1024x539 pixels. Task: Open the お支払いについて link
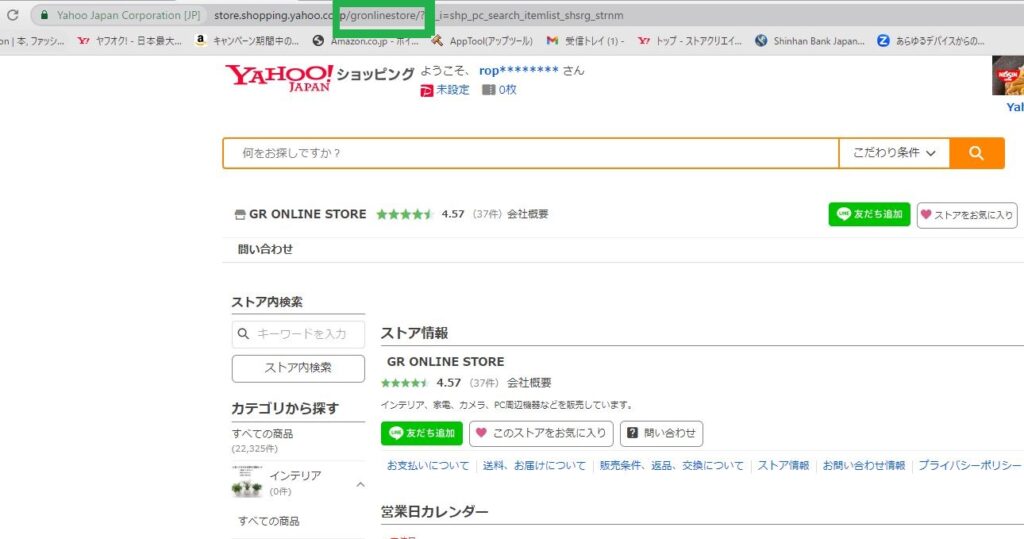pos(428,466)
